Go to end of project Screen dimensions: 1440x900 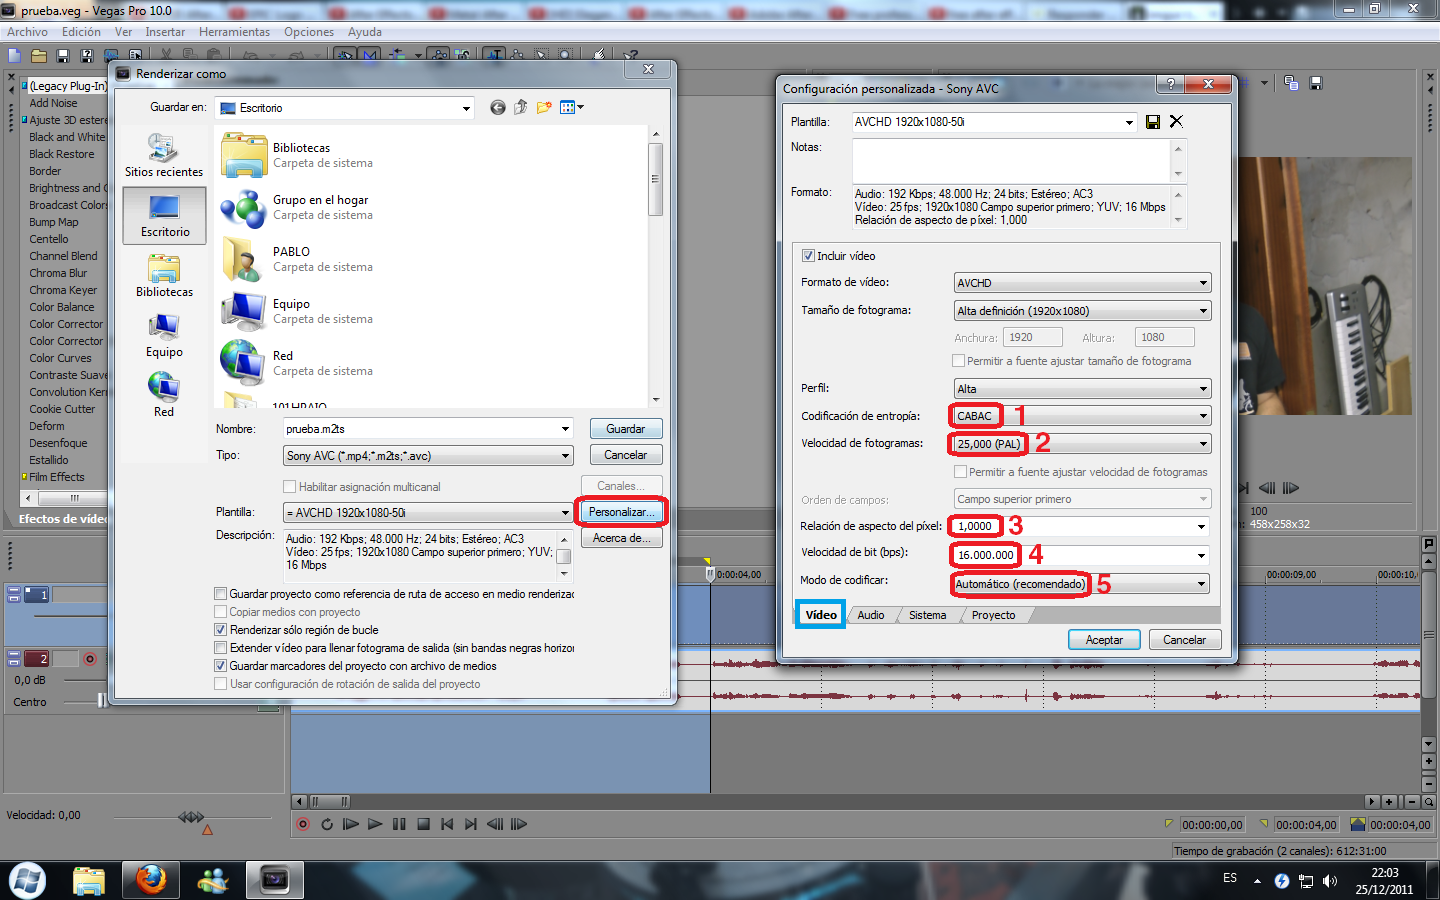point(471,824)
